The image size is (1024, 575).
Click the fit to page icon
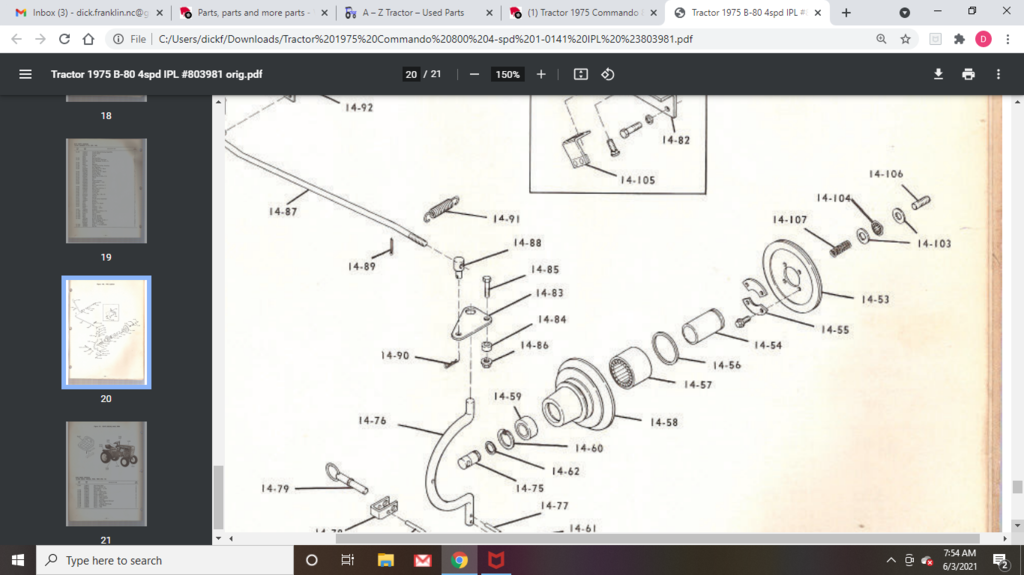(581, 74)
